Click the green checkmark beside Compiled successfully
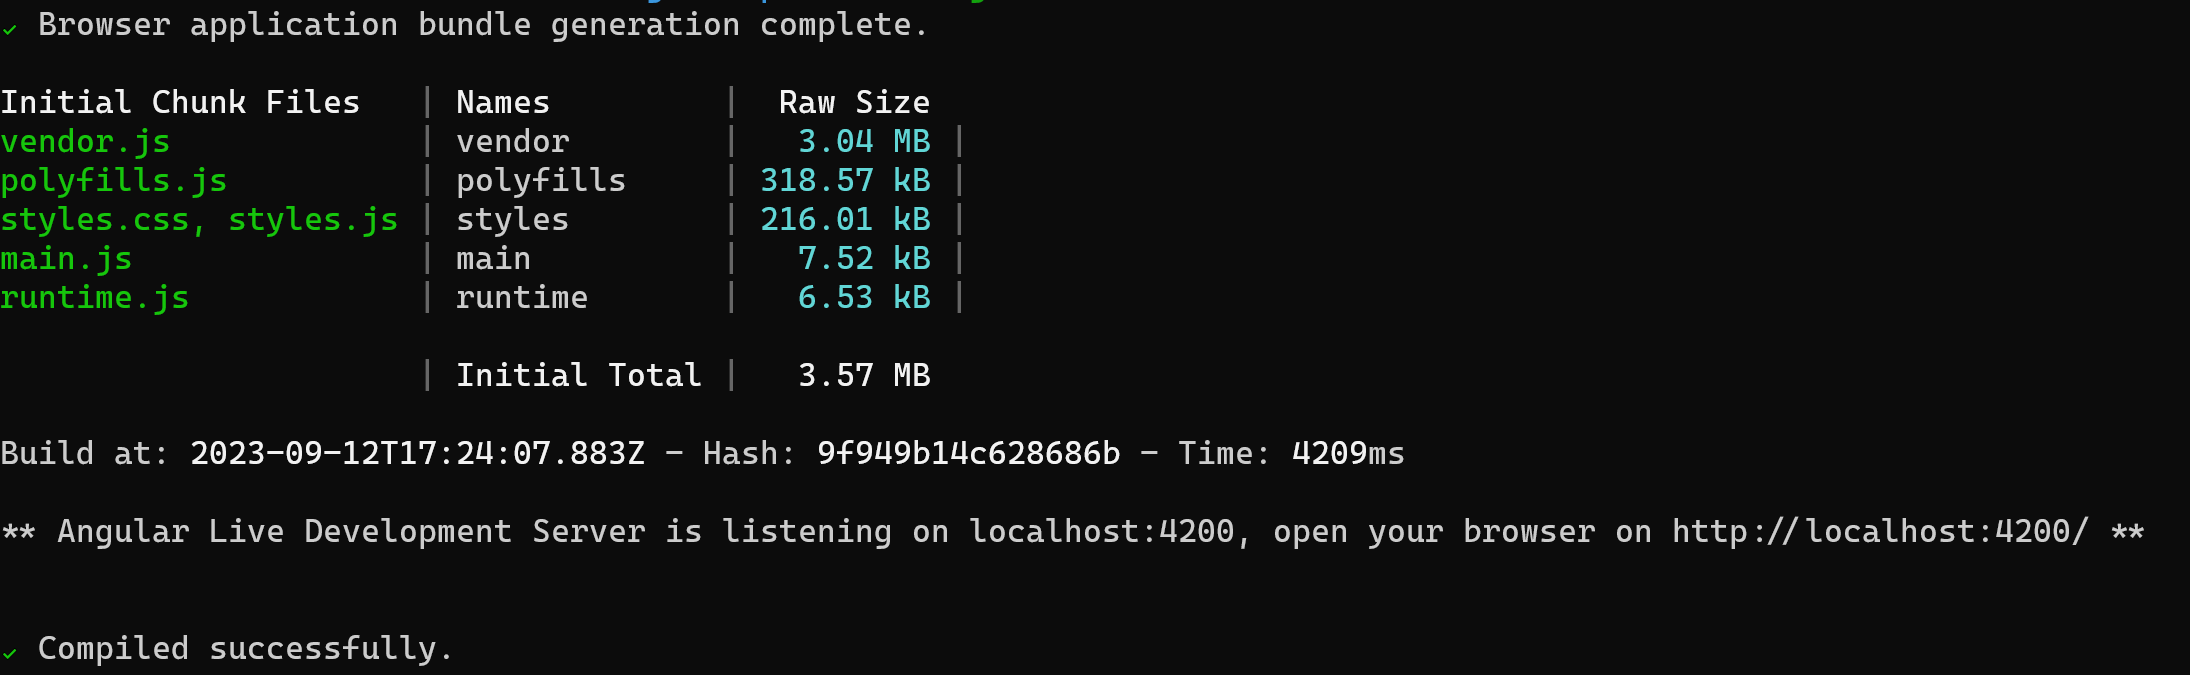Image resolution: width=2190 pixels, height=675 pixels. pos(10,654)
